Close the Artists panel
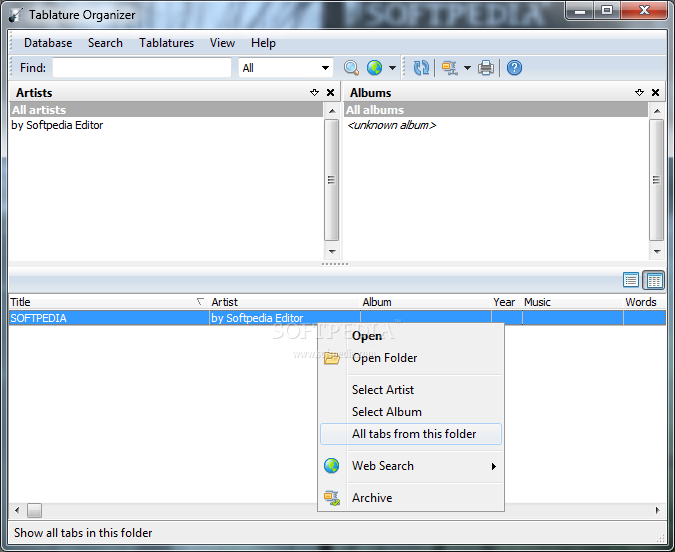This screenshot has width=675, height=552. (330, 93)
